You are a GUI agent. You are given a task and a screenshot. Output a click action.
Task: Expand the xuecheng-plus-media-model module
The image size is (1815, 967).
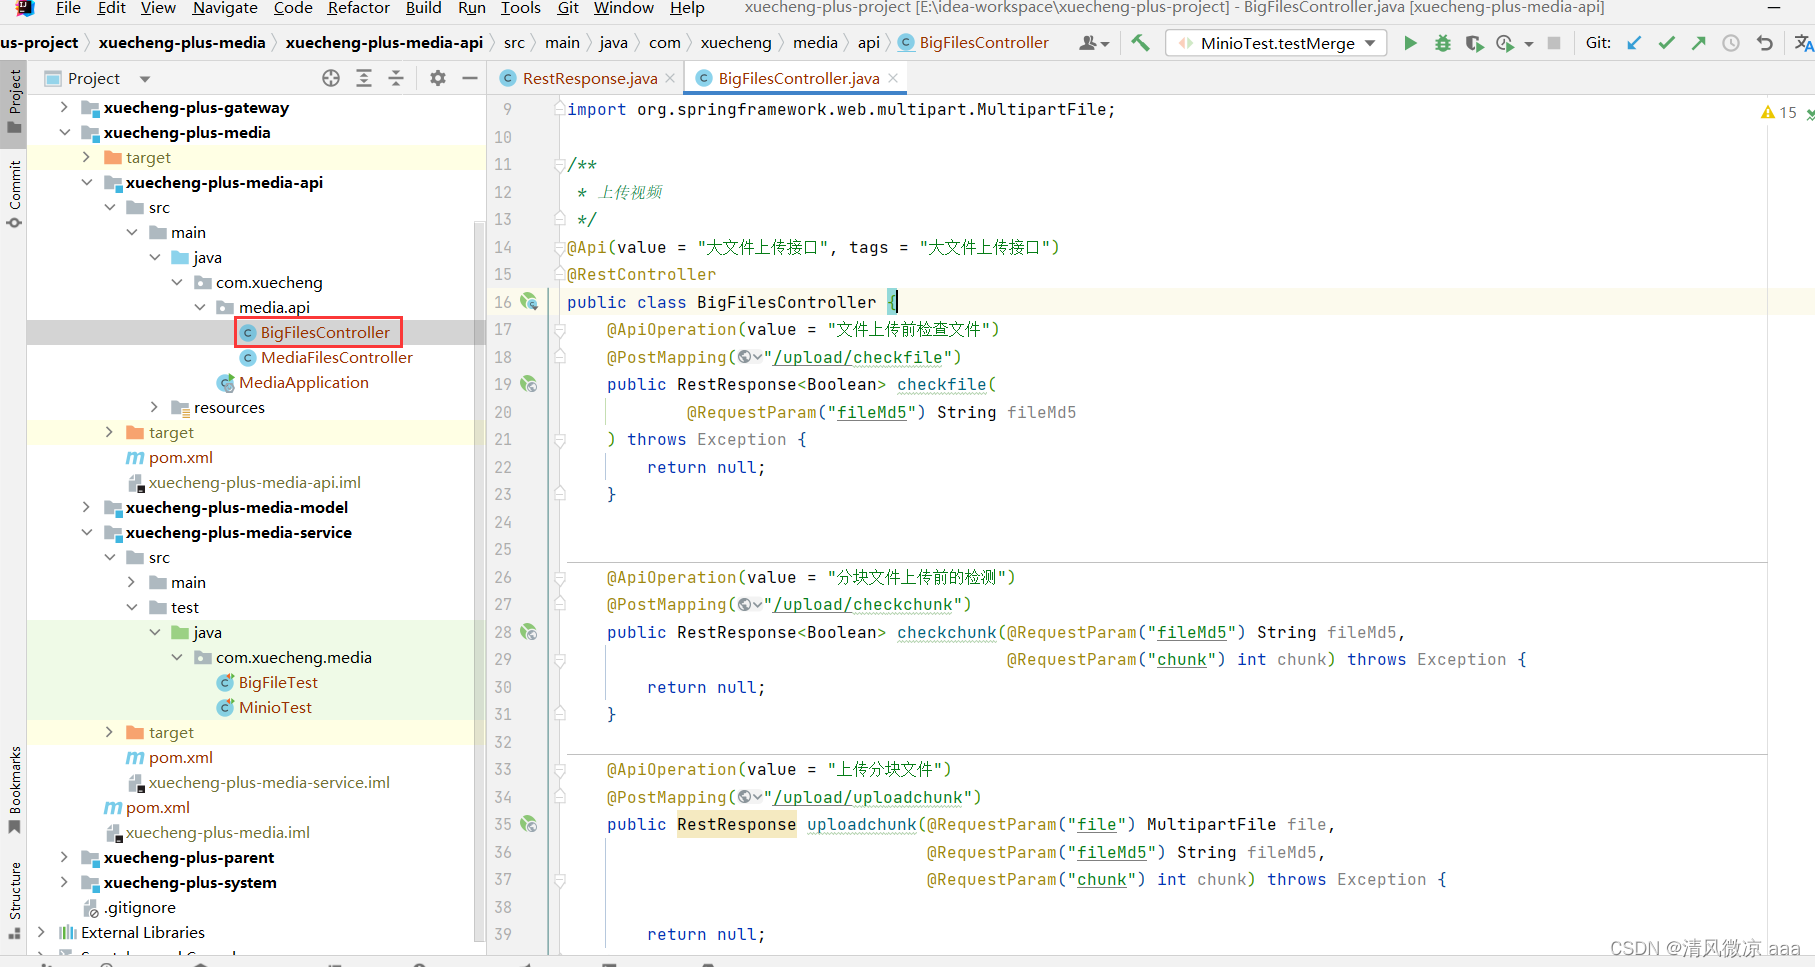click(x=87, y=507)
